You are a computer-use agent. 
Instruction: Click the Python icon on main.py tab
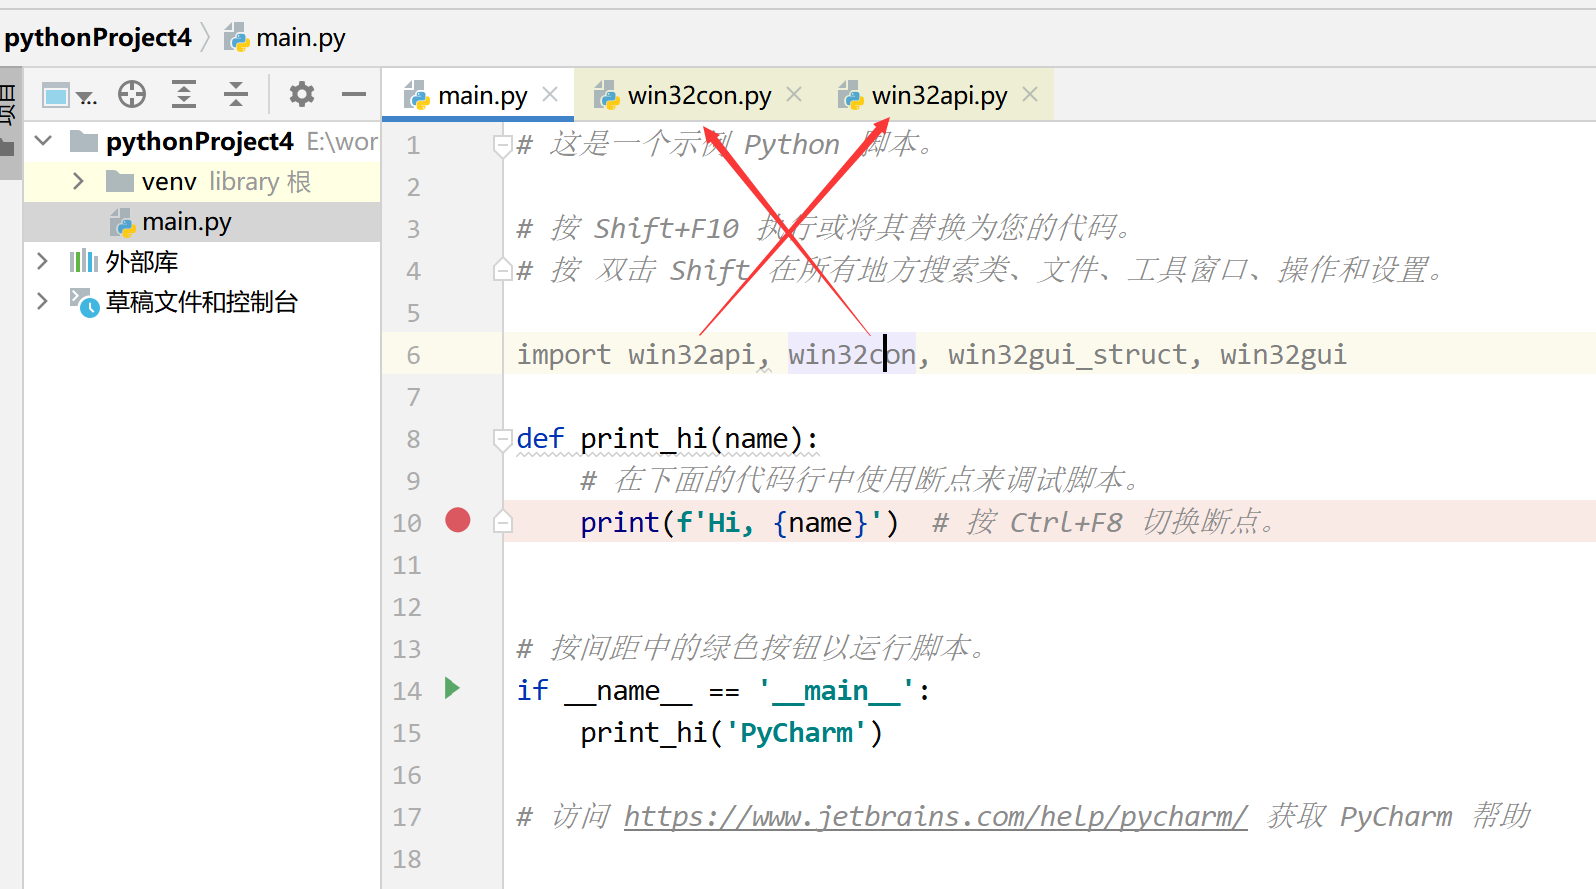click(x=416, y=96)
